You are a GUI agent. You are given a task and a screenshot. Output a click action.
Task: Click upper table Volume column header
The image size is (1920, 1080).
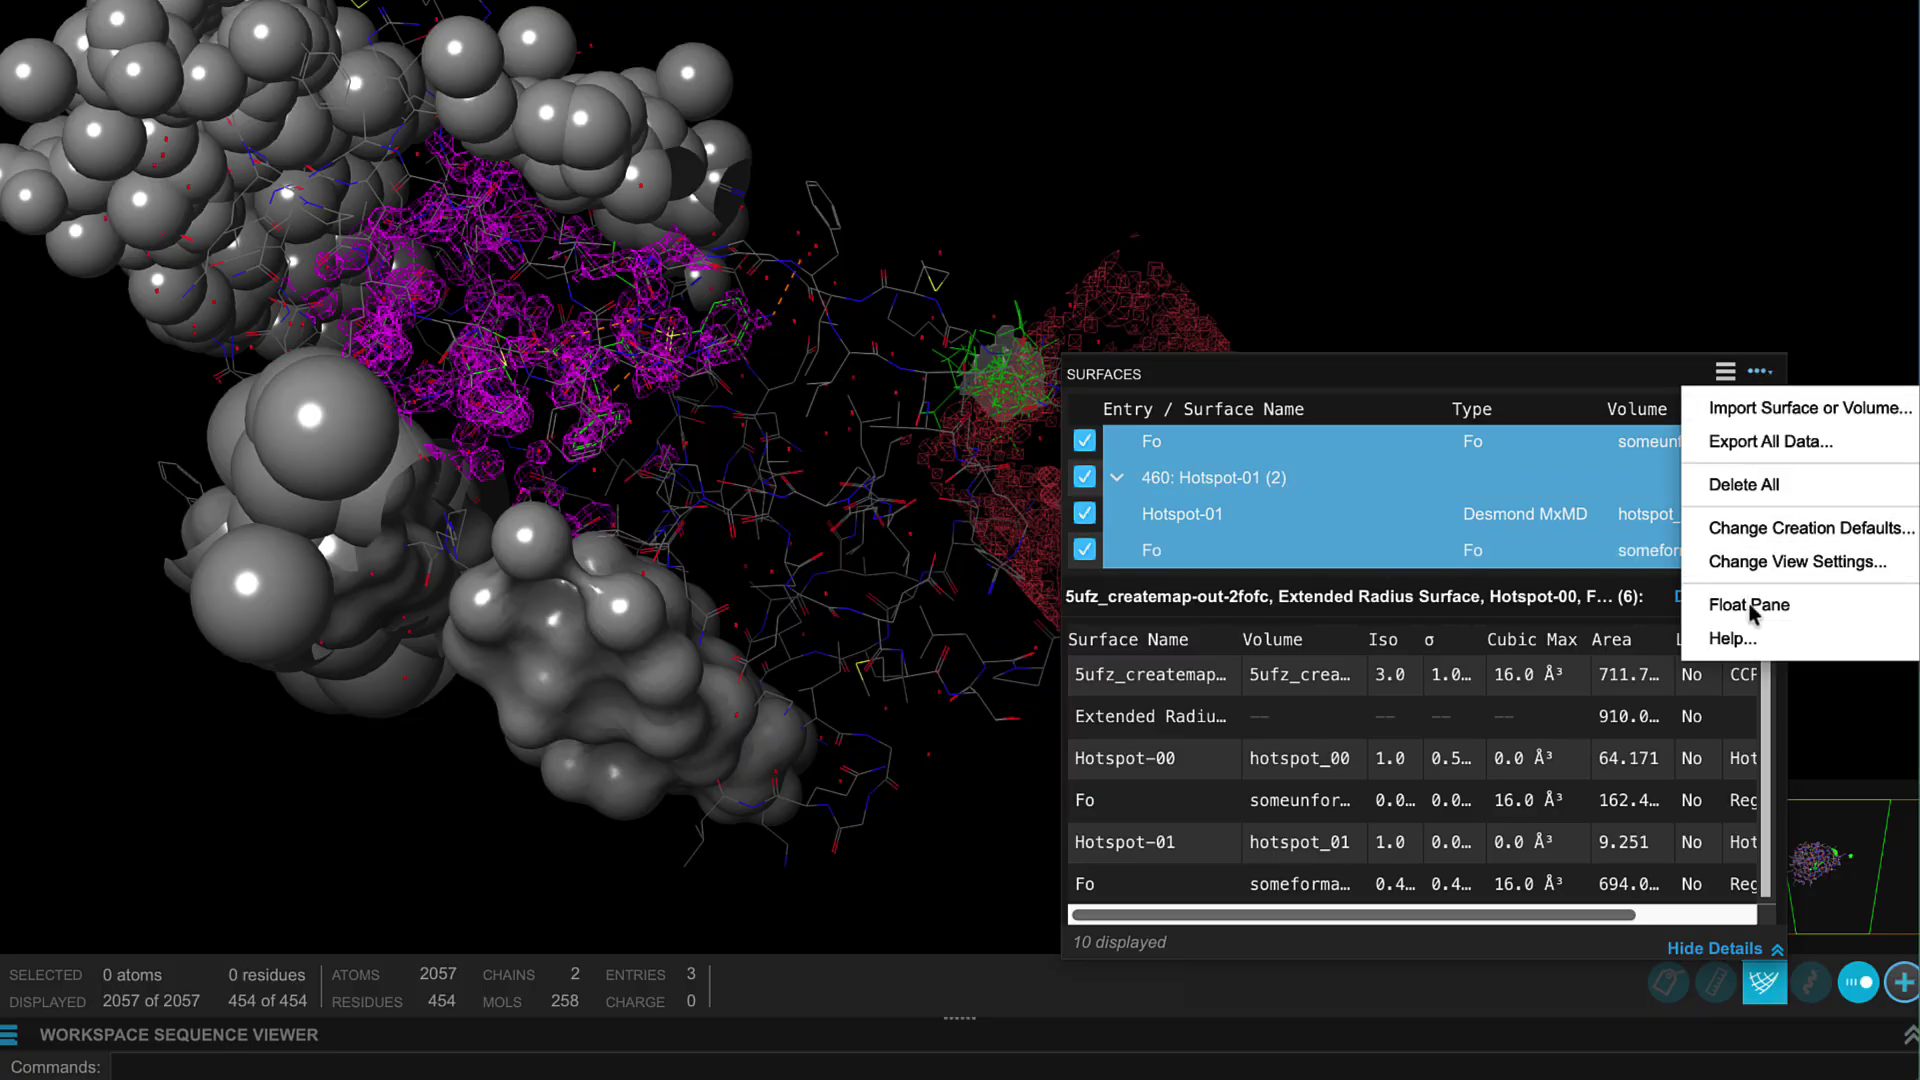click(1637, 409)
